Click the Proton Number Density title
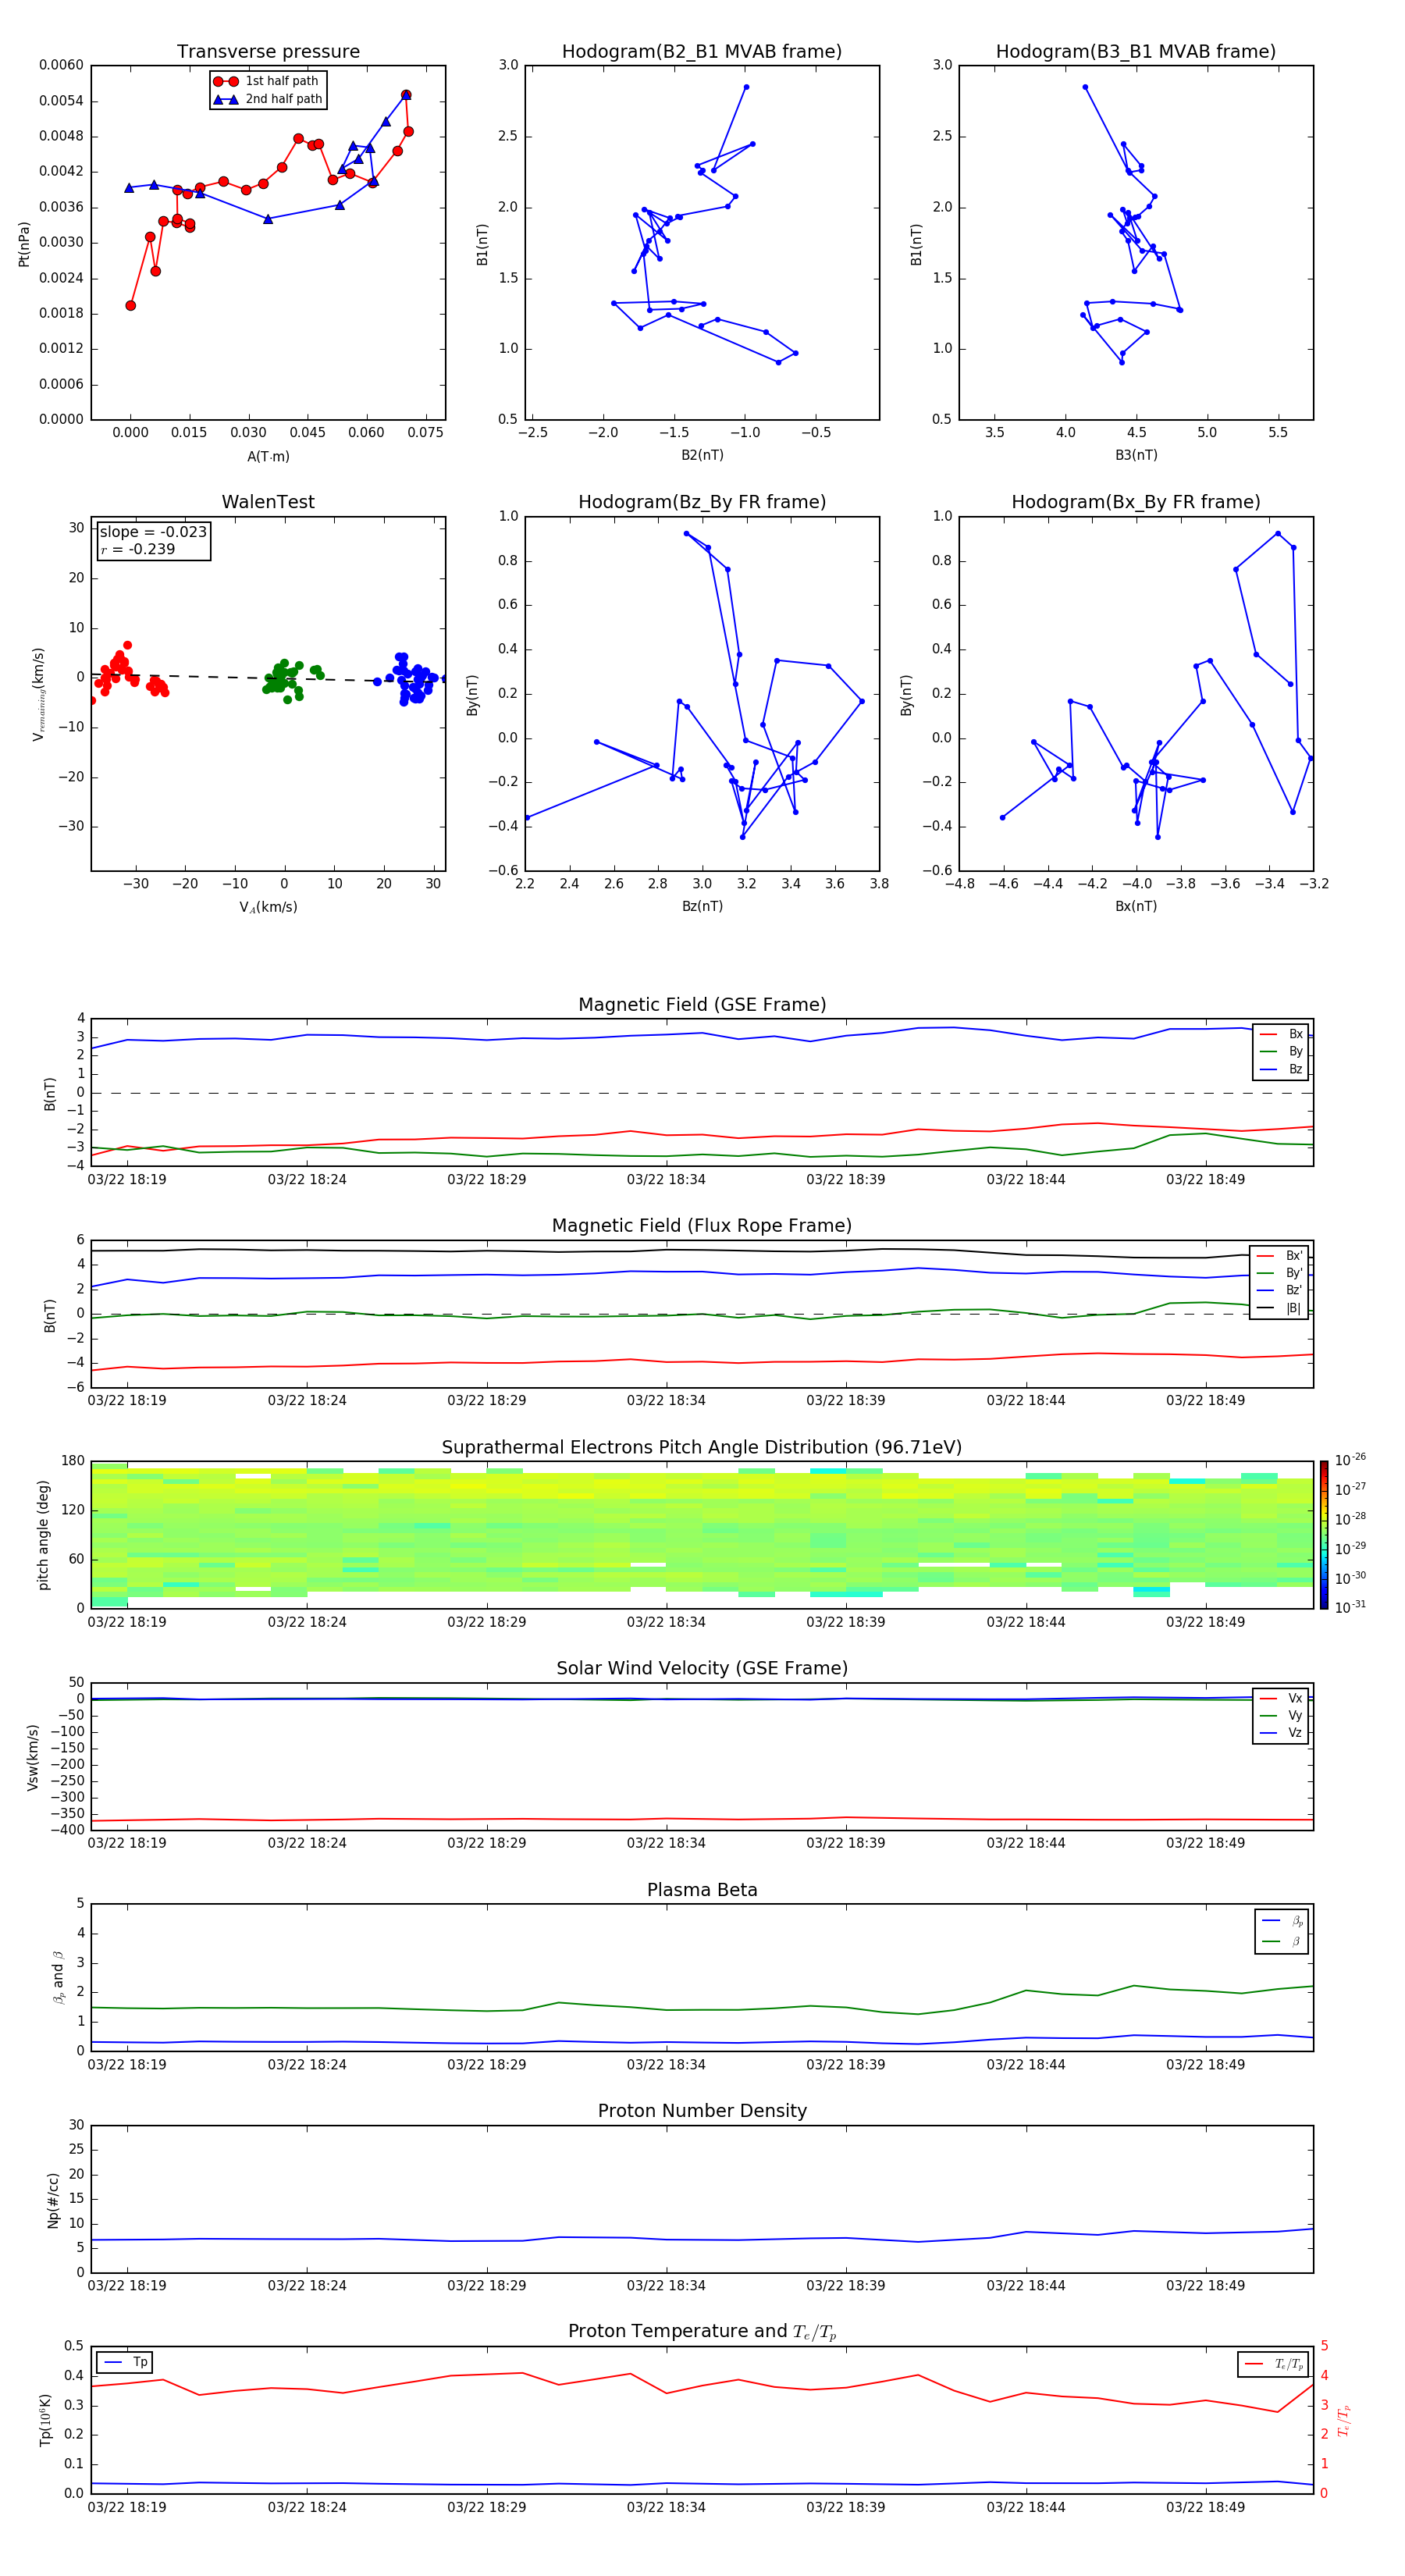 (x=702, y=2111)
